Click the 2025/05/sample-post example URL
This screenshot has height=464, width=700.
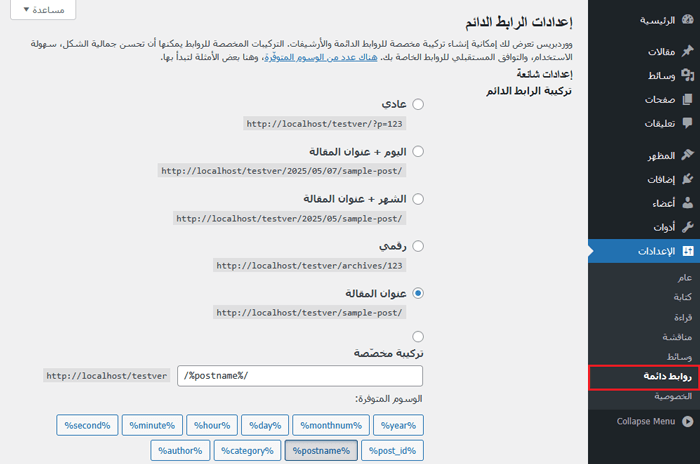point(289,218)
